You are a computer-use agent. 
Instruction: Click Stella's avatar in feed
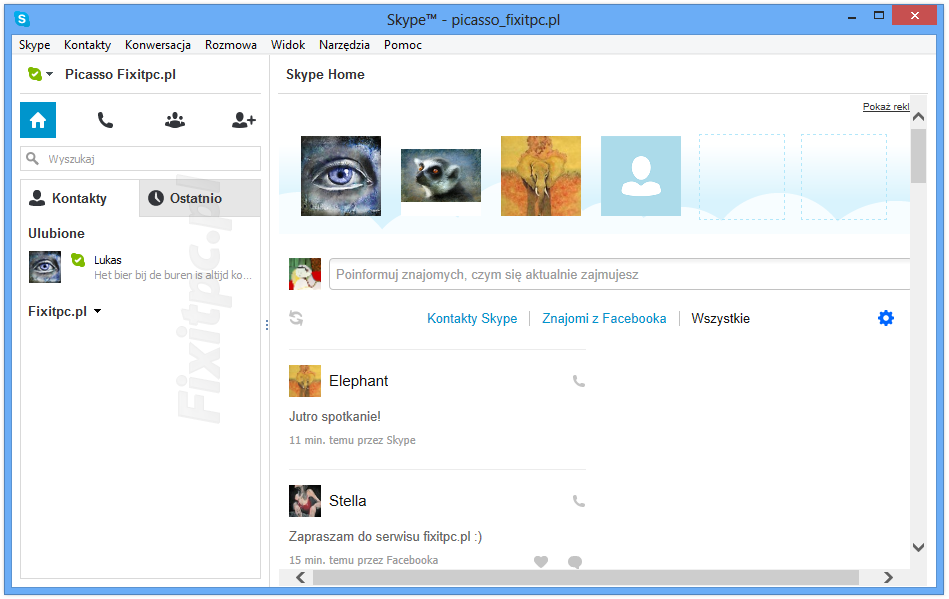point(305,500)
